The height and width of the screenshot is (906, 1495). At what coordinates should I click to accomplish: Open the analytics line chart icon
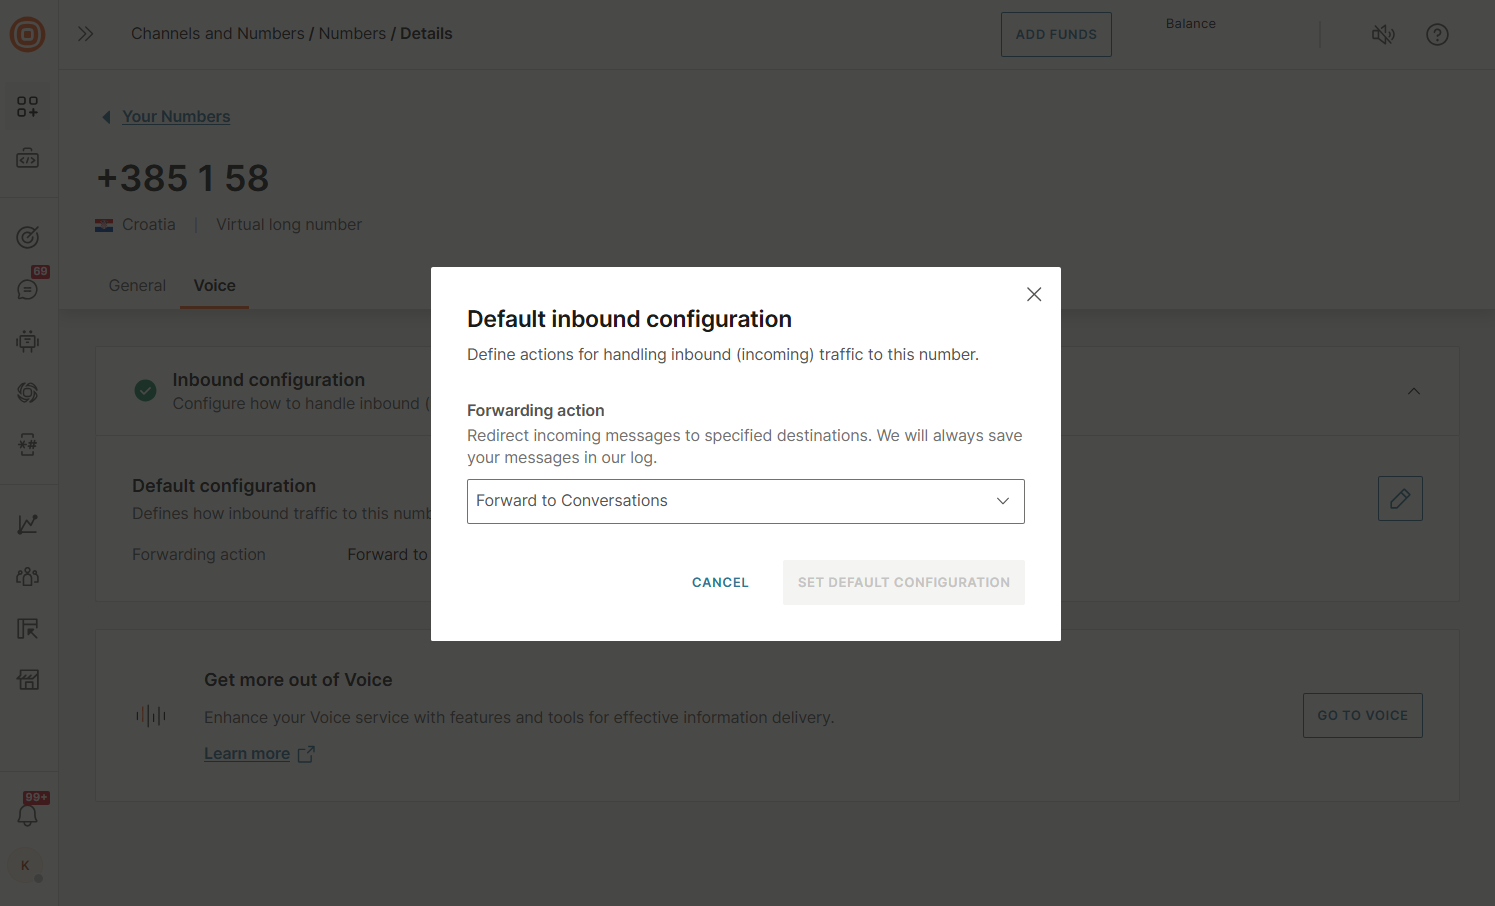(x=27, y=524)
